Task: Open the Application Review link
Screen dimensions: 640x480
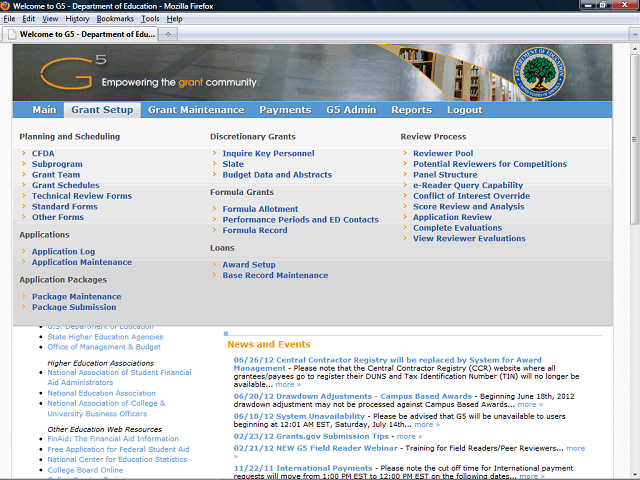Action: coord(452,217)
